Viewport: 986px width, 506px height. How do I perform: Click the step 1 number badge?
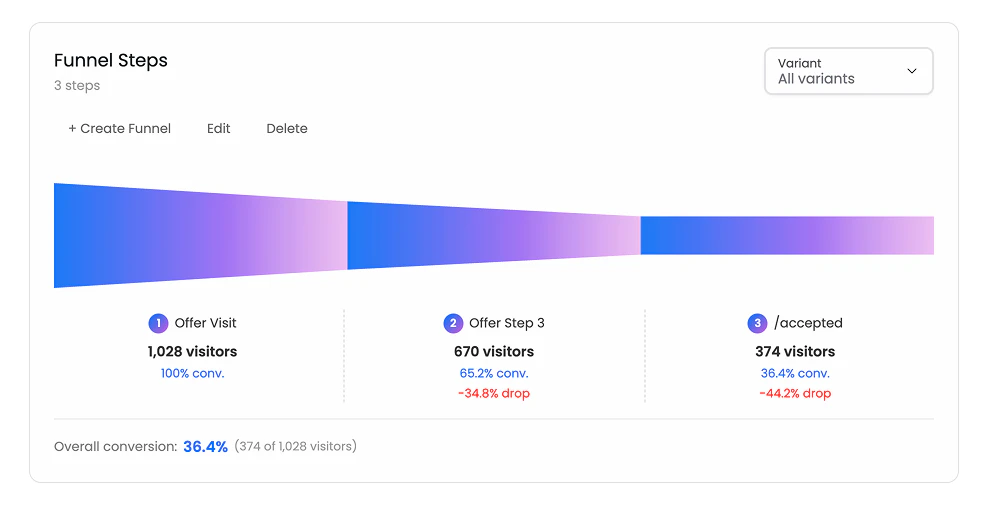pyautogui.click(x=158, y=323)
